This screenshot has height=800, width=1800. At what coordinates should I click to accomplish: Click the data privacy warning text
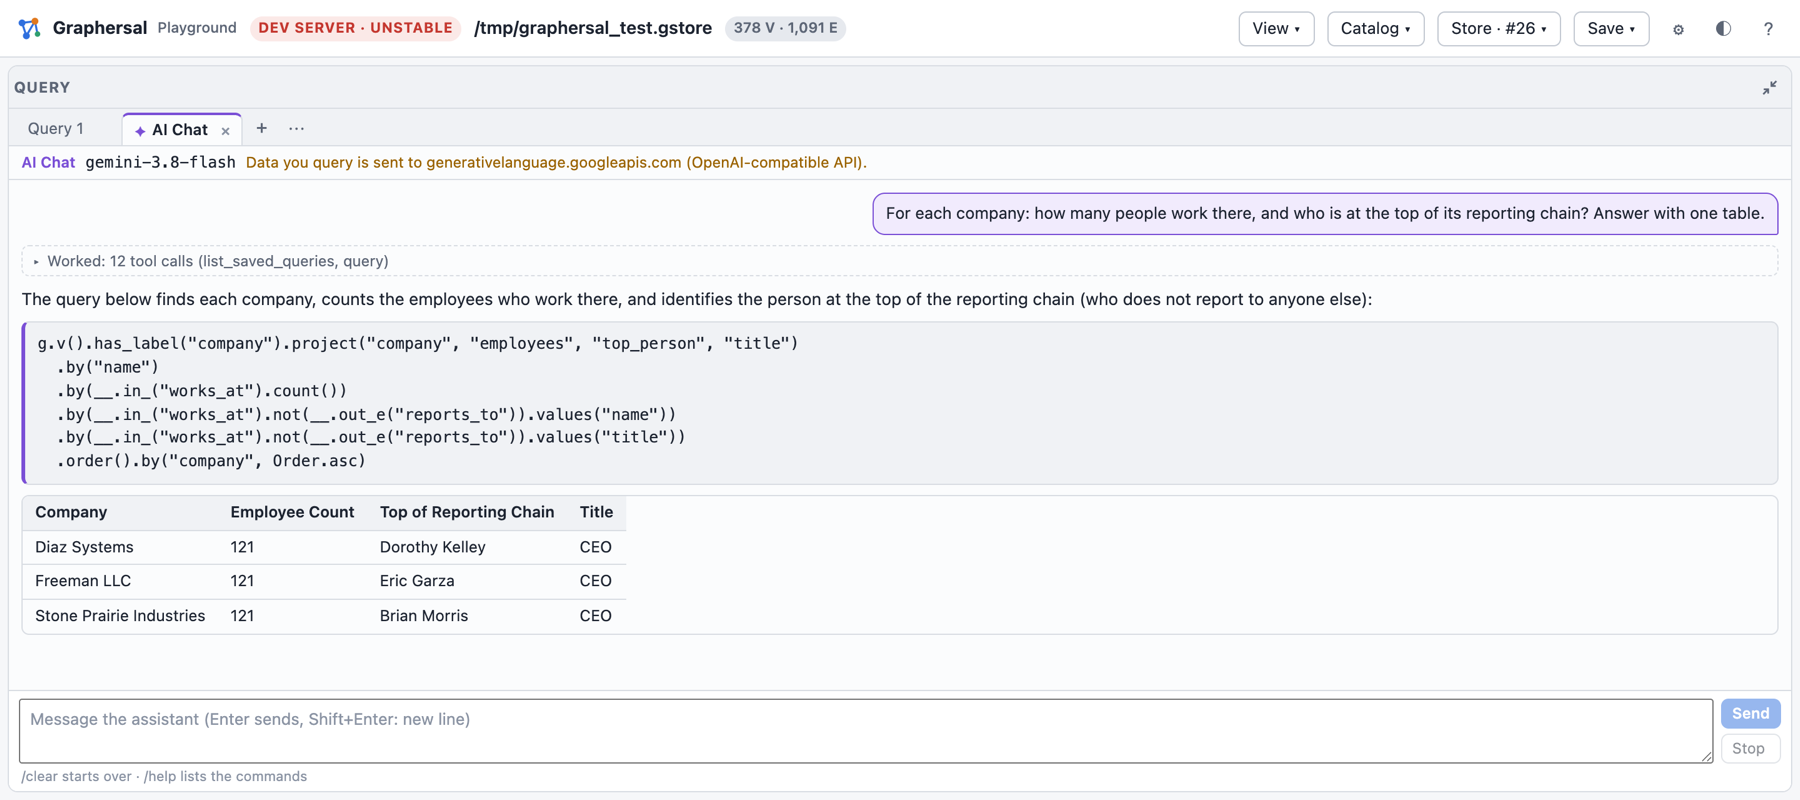click(x=556, y=162)
